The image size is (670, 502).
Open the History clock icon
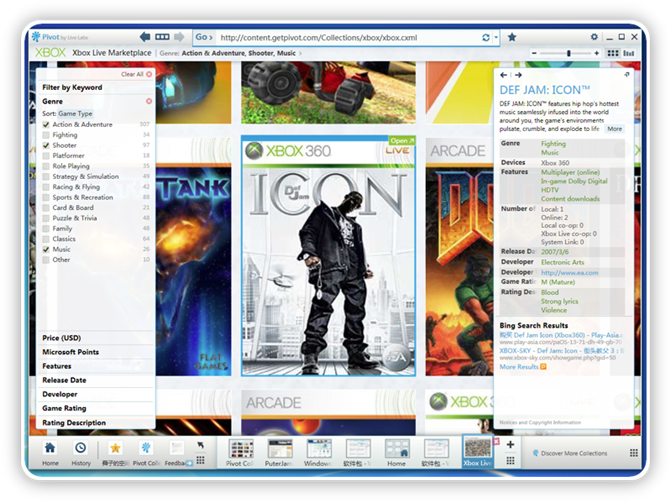80,451
